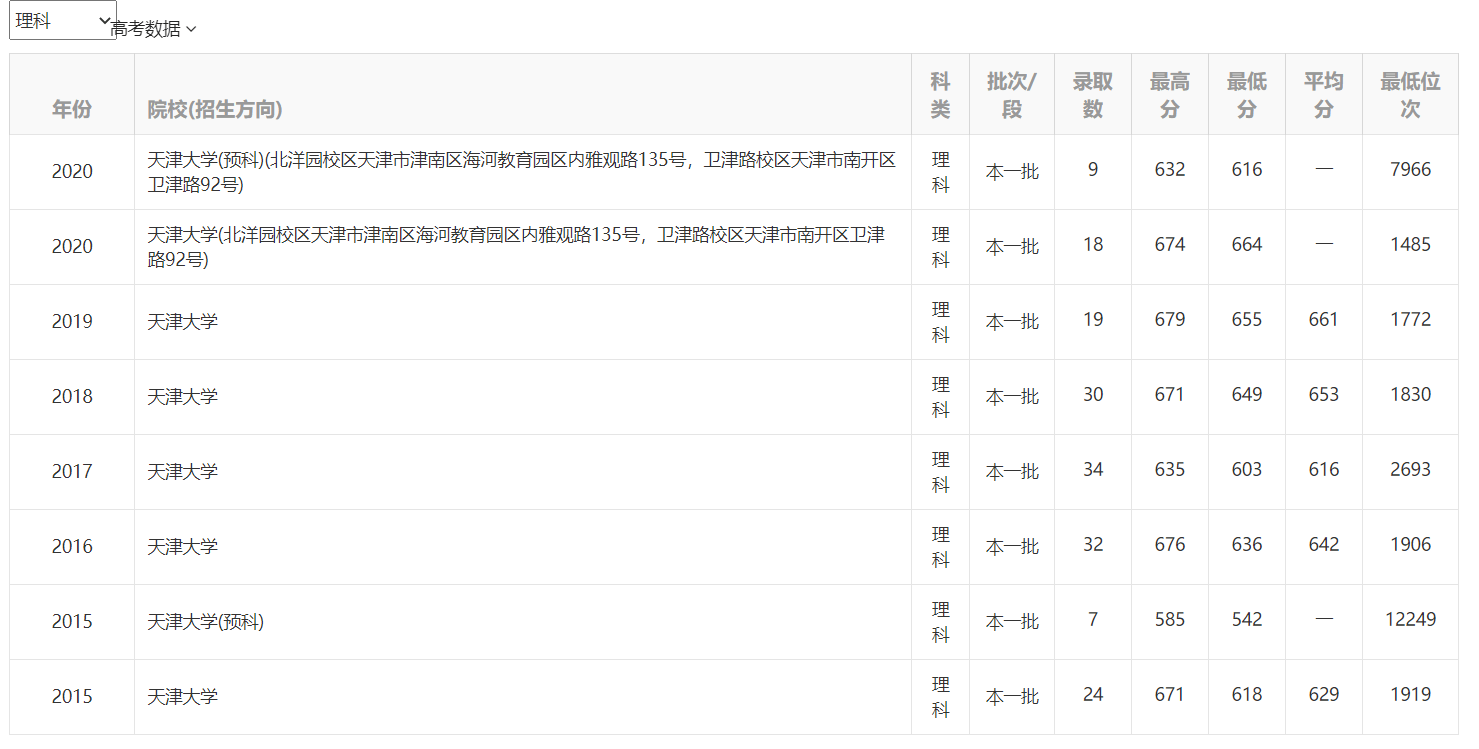Screen dimensions: 1479x749
Task: Select lowest score 664
Action: pos(1247,244)
